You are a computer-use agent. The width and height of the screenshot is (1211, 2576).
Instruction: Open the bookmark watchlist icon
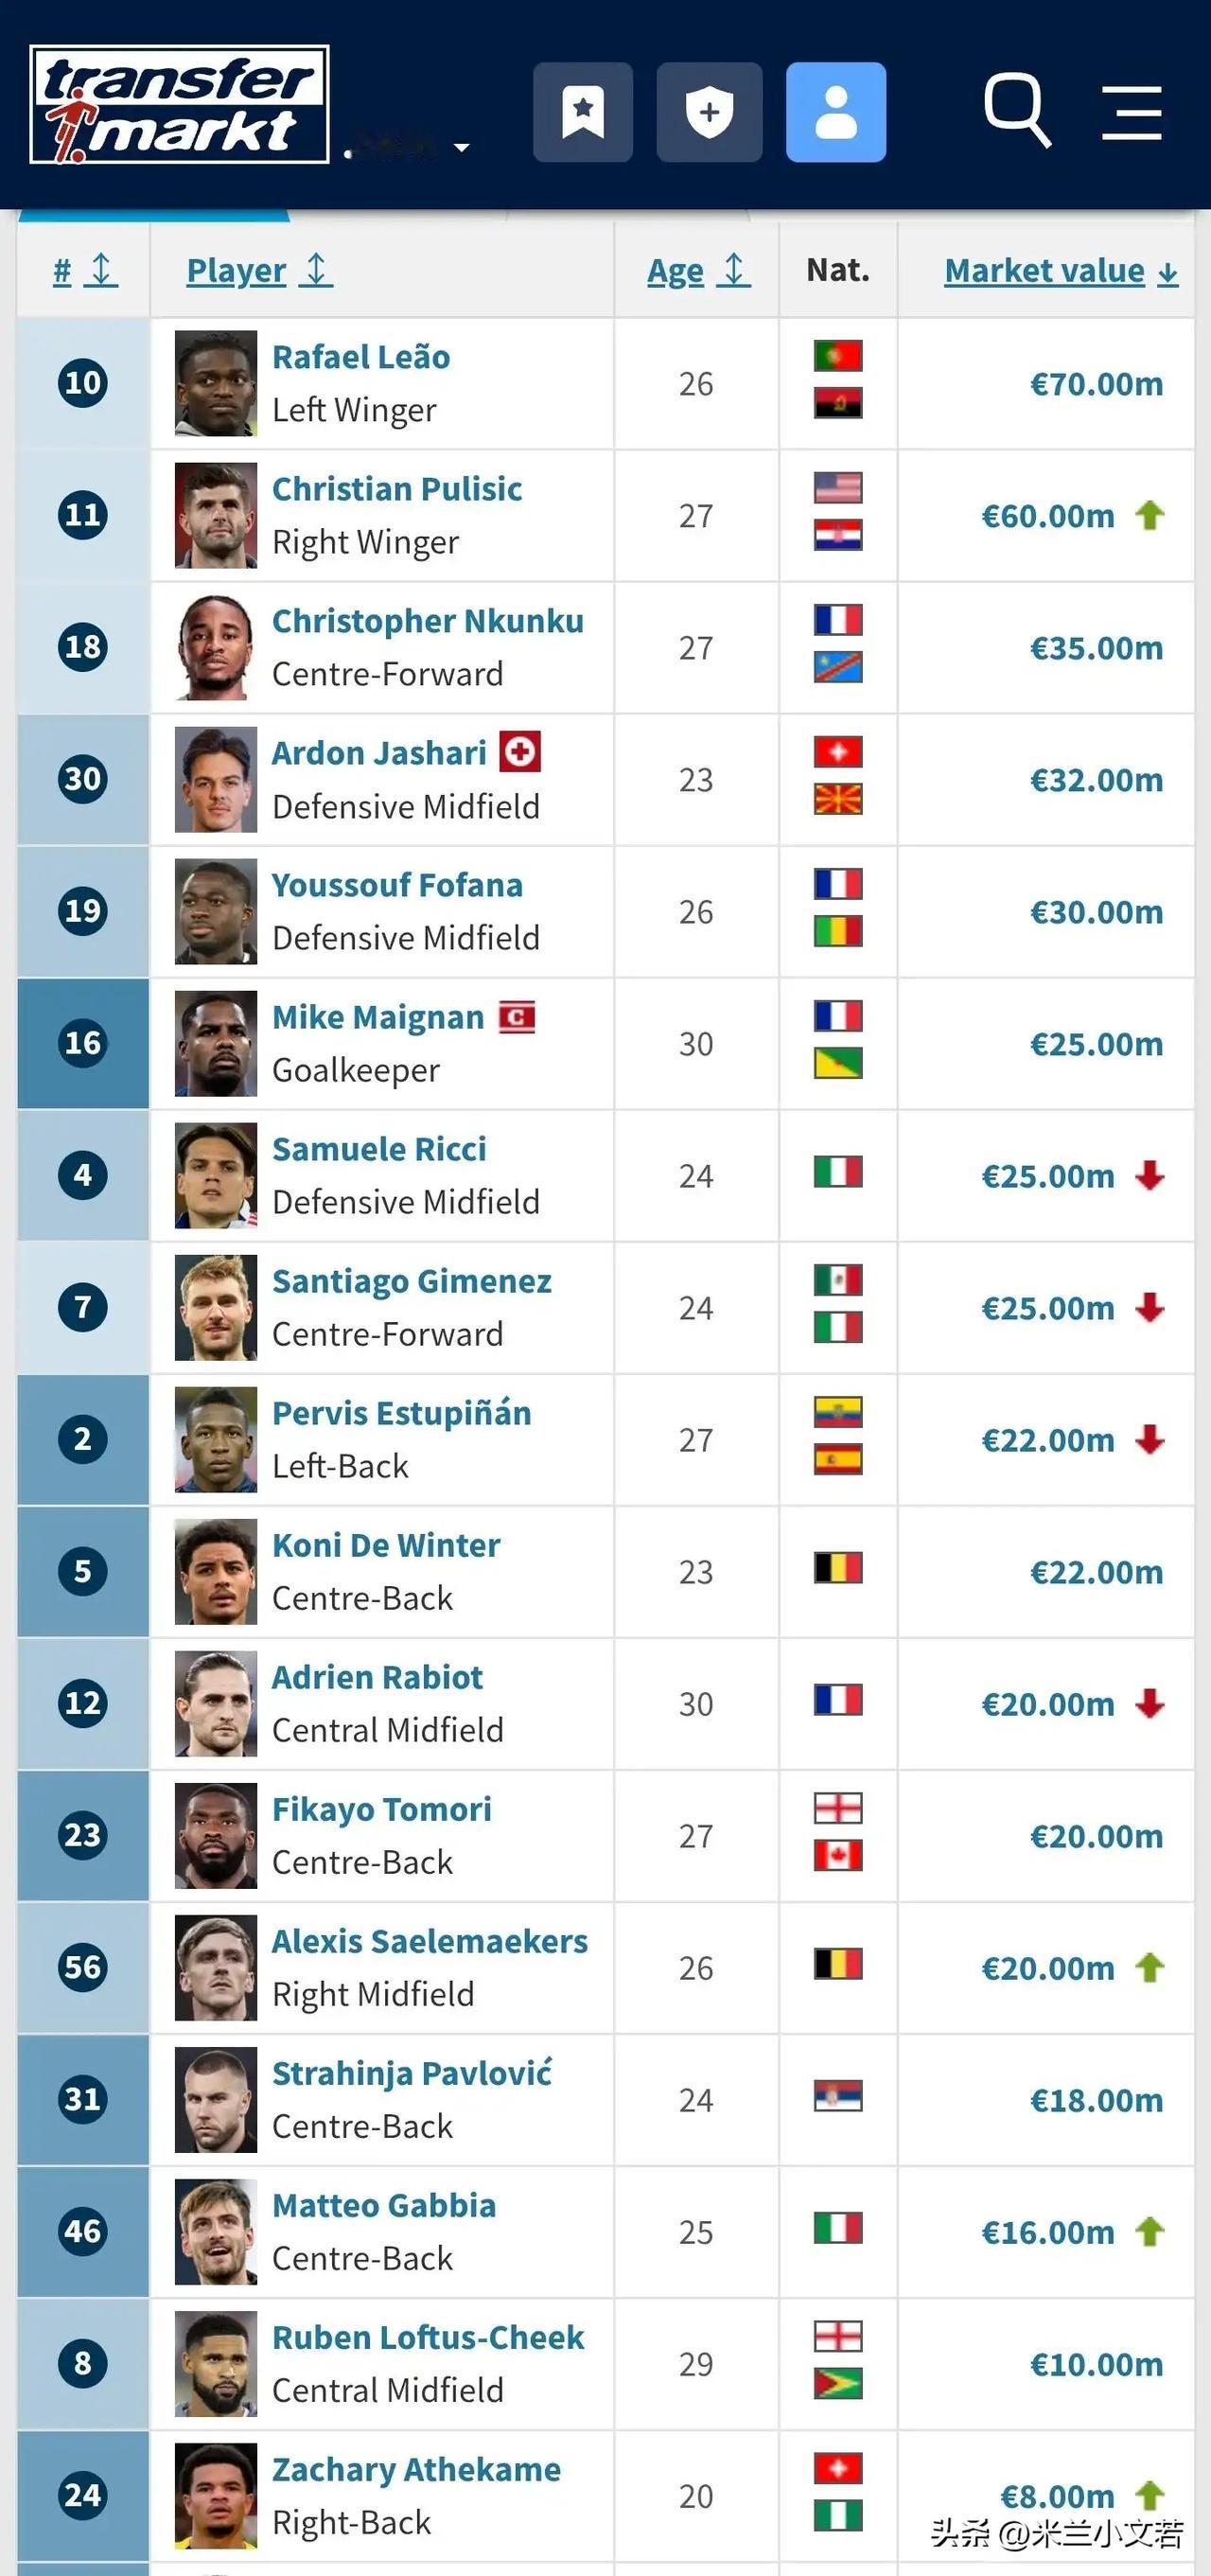click(583, 112)
